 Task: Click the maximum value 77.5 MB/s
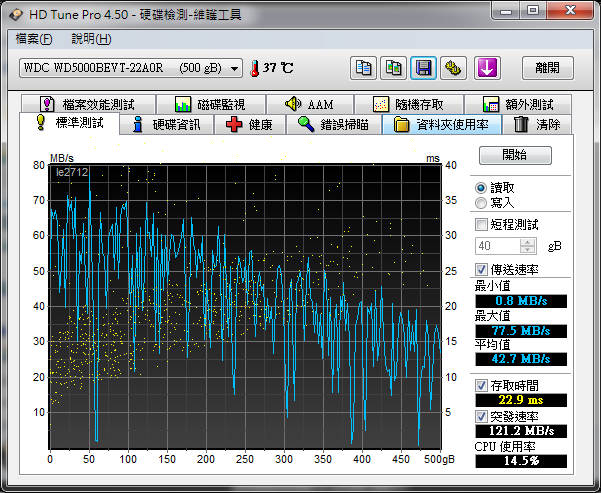pos(521,331)
